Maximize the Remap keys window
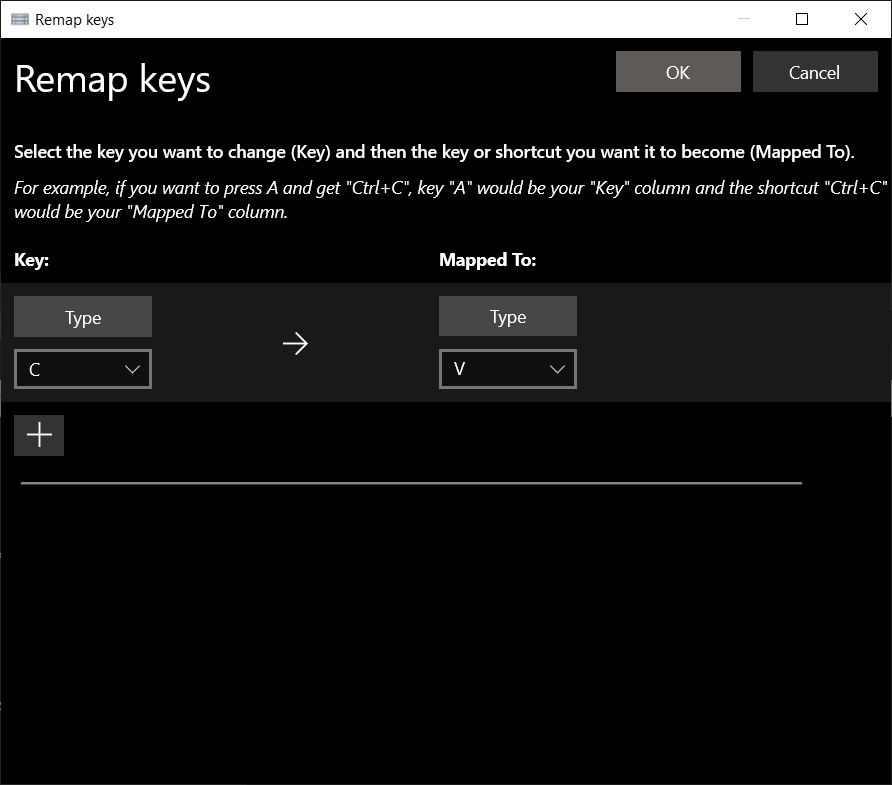 [802, 19]
